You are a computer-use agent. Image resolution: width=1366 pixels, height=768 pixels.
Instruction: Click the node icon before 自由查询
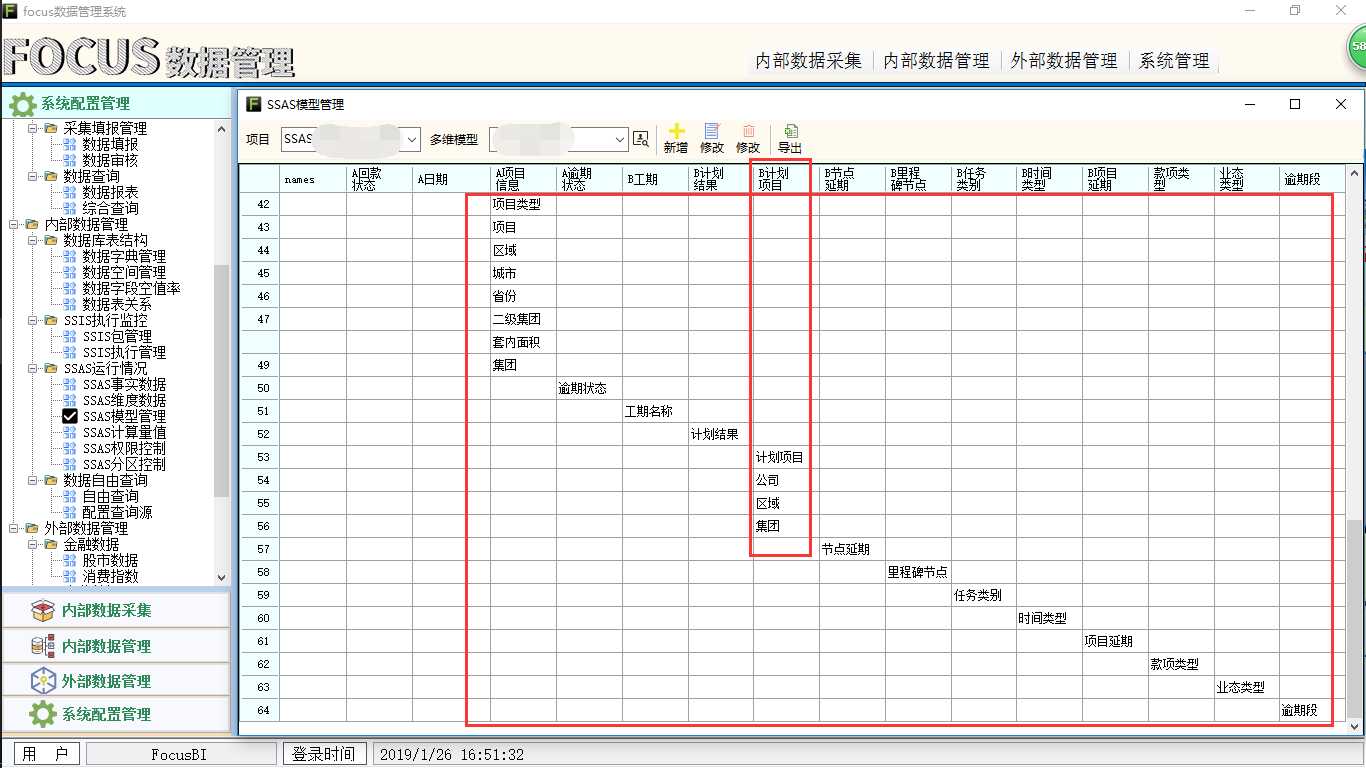point(70,496)
